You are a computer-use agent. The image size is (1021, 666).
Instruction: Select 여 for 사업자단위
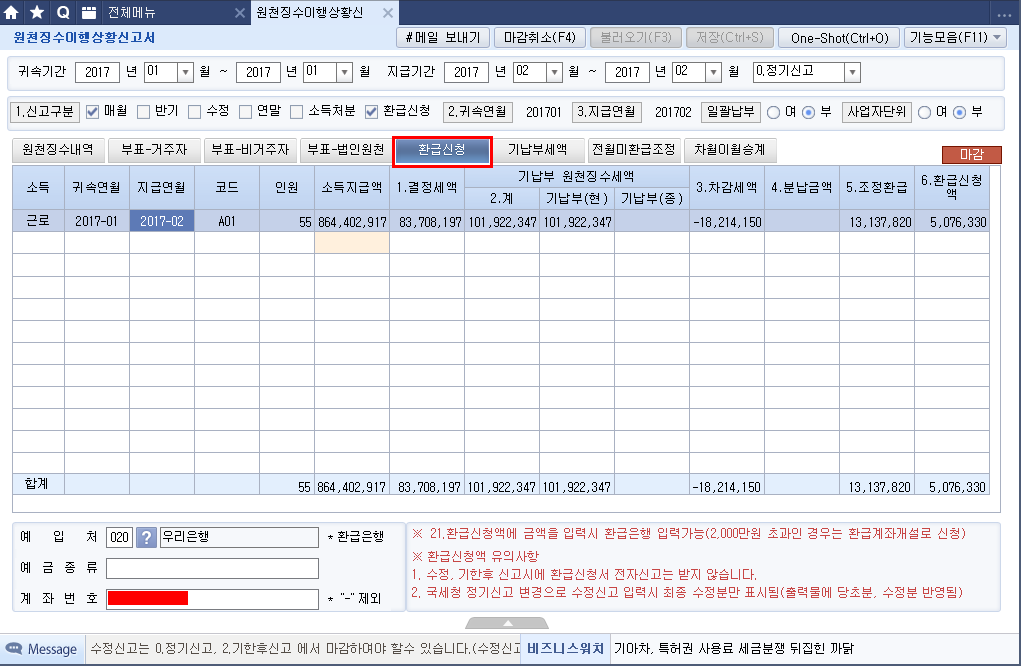click(925, 113)
